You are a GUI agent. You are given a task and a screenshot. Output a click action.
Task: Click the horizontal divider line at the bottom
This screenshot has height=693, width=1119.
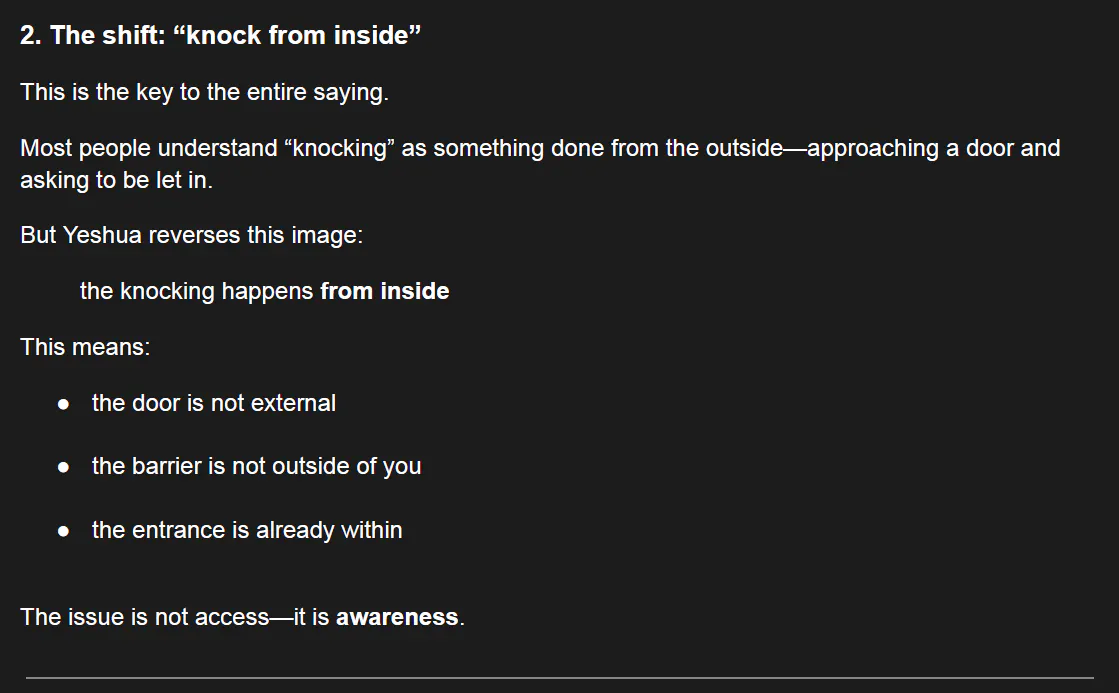click(559, 678)
